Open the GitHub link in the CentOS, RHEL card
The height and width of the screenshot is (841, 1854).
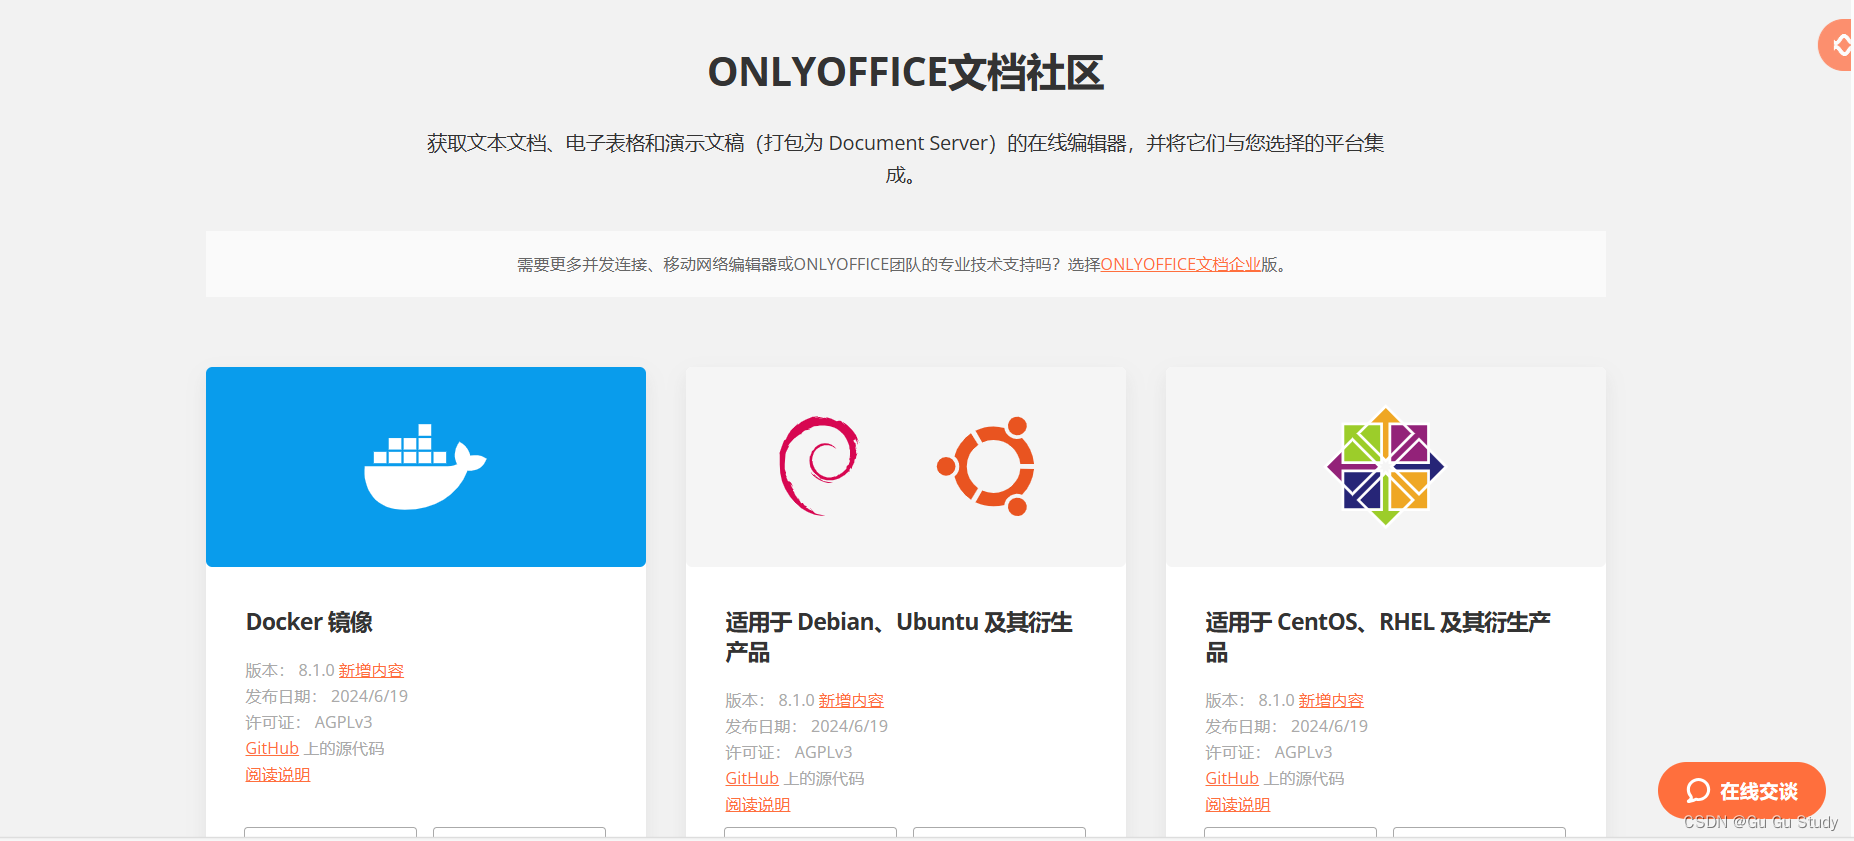[x=1232, y=778]
